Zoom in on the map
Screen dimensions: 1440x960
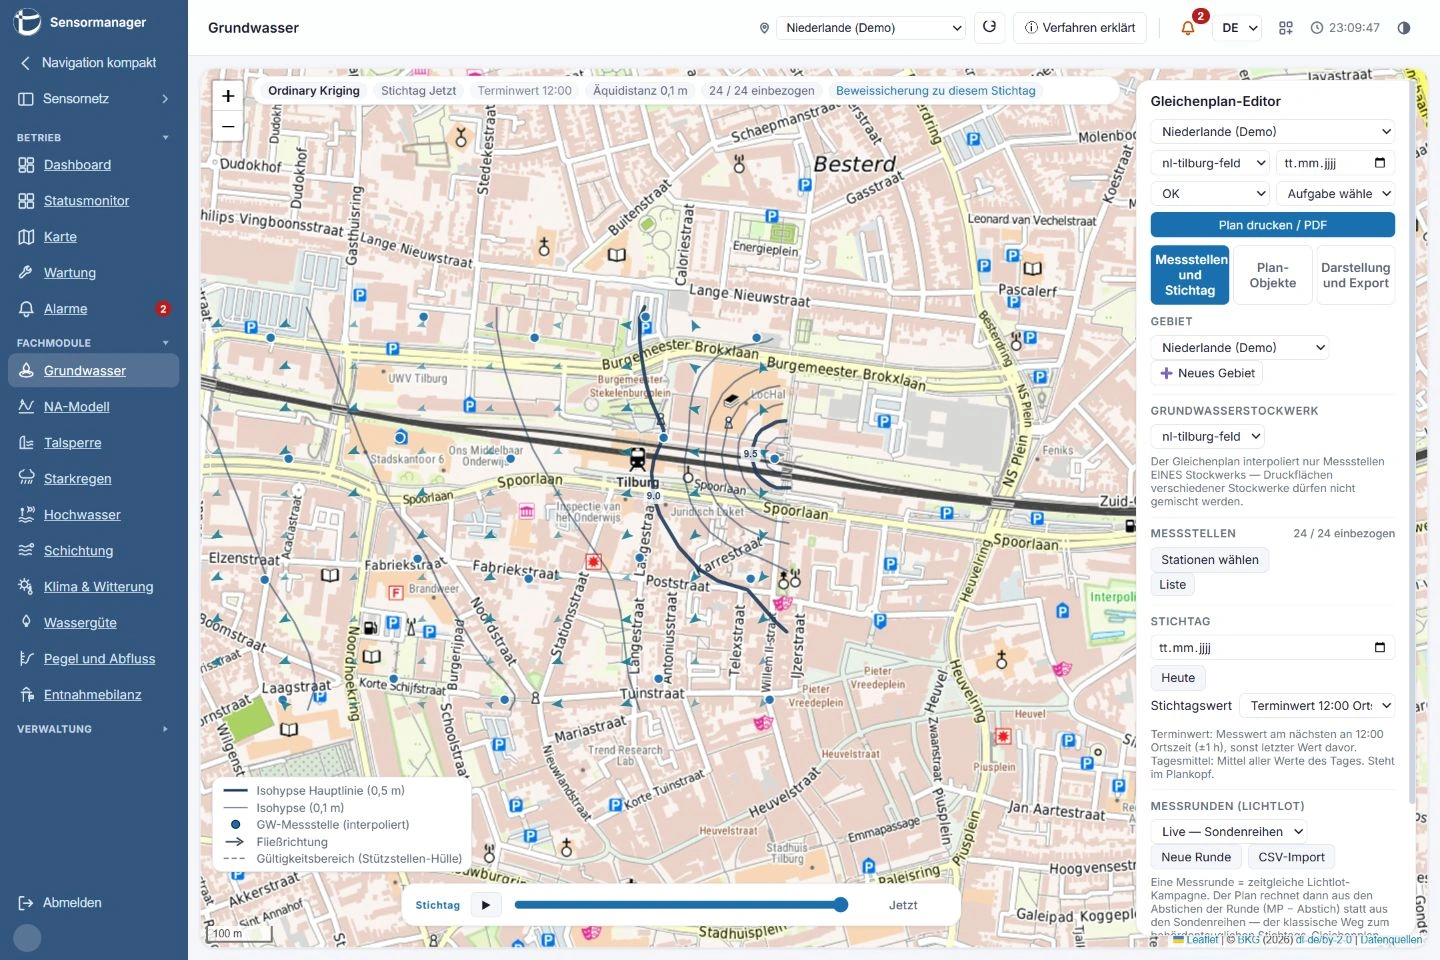tap(228, 96)
